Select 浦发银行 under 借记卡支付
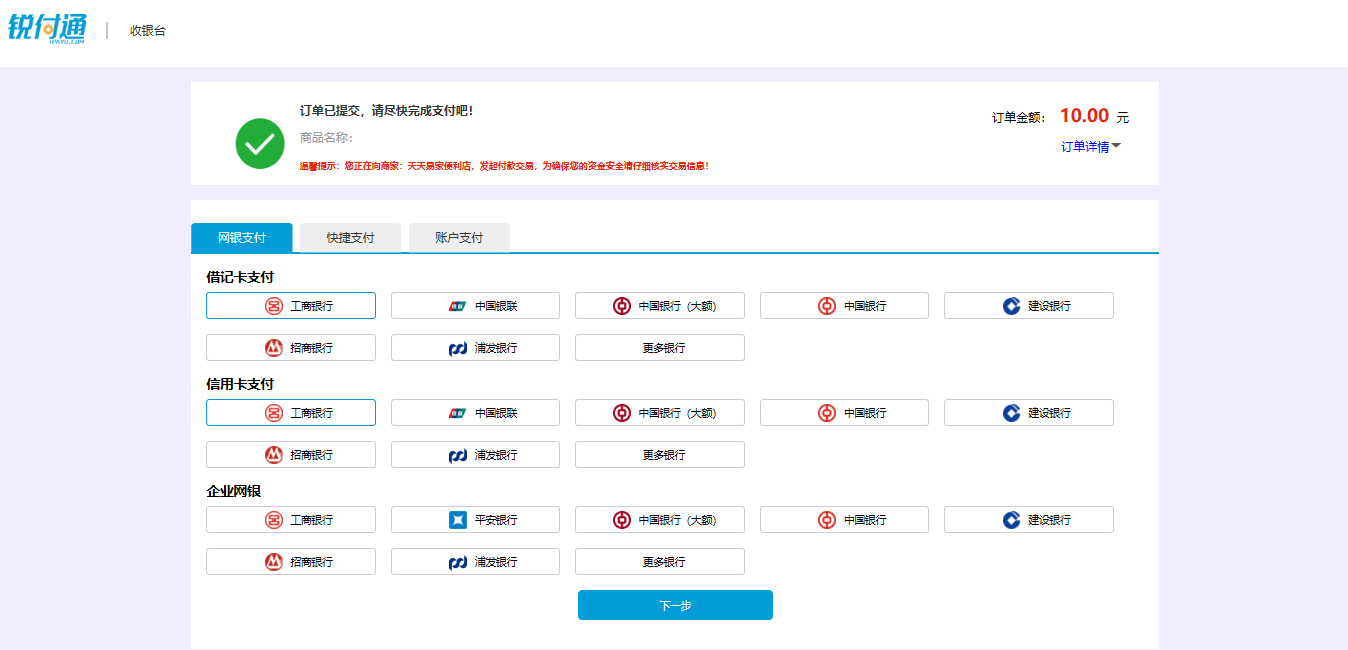This screenshot has width=1348, height=650. coord(475,348)
